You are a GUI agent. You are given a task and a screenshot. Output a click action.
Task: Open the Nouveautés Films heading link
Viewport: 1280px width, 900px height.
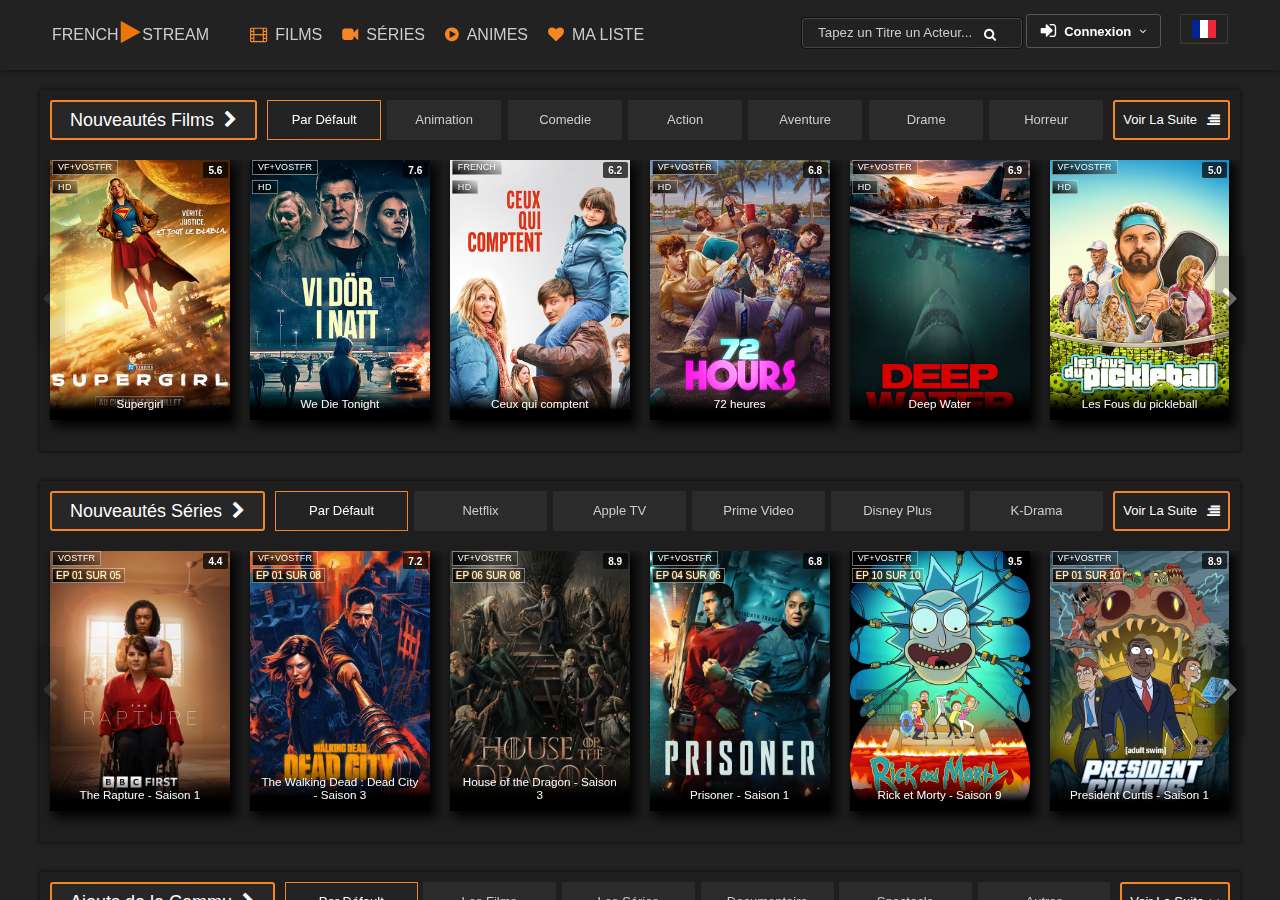(x=153, y=120)
